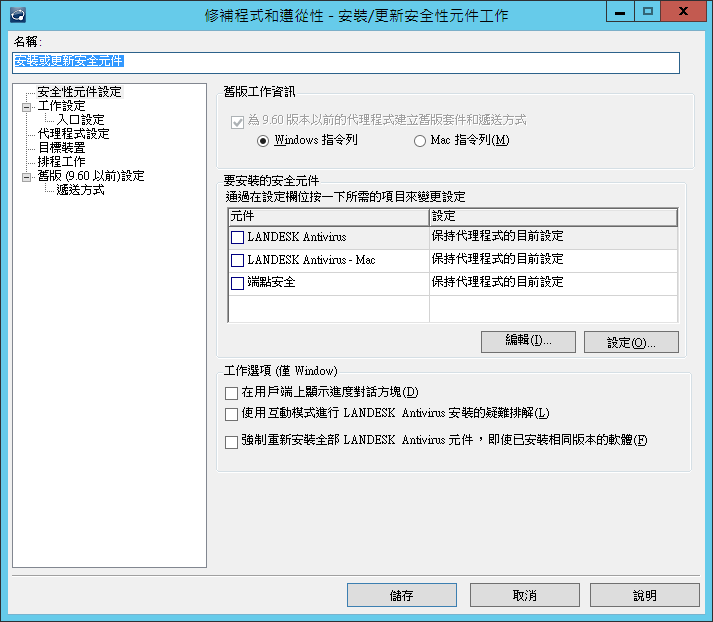This screenshot has height=622, width=713.
Task: Click setting cell for 端點安全 row
Action: 553,283
